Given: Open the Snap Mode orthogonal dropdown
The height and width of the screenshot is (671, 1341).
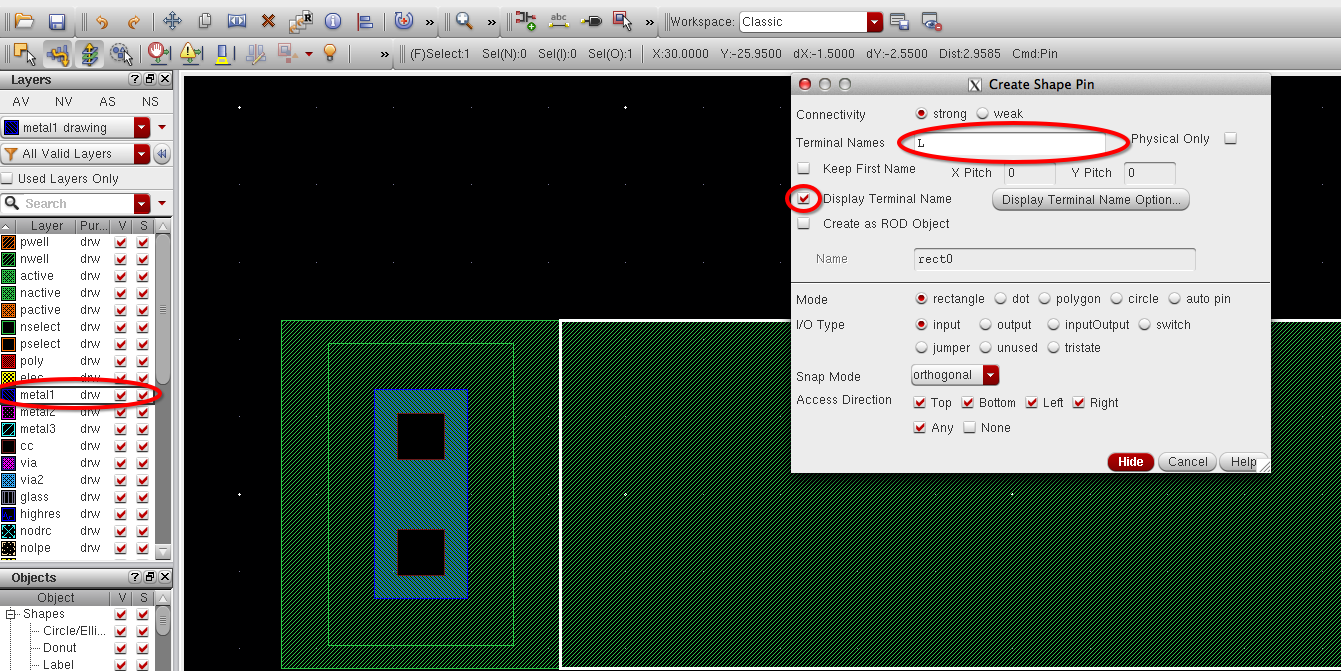Looking at the screenshot, I should (x=991, y=375).
